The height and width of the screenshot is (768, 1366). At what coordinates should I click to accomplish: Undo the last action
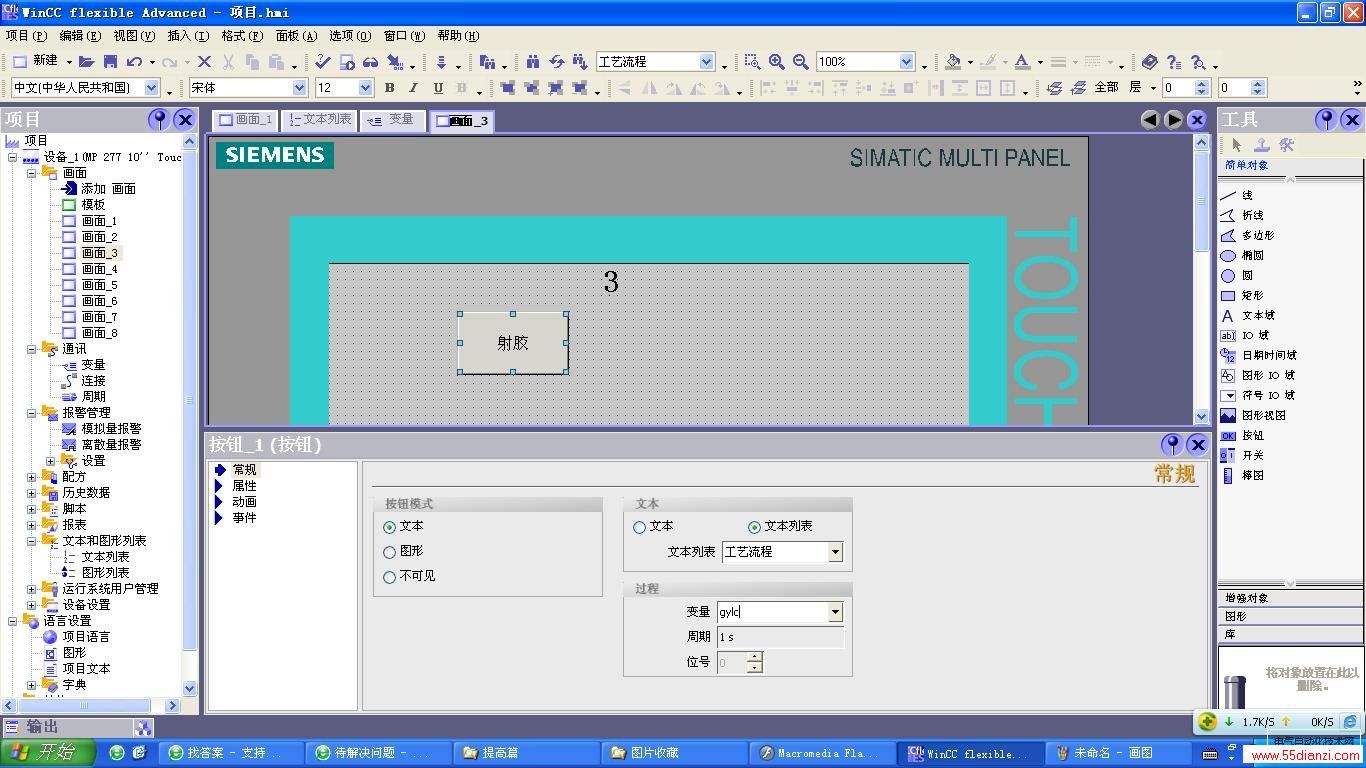coord(134,62)
